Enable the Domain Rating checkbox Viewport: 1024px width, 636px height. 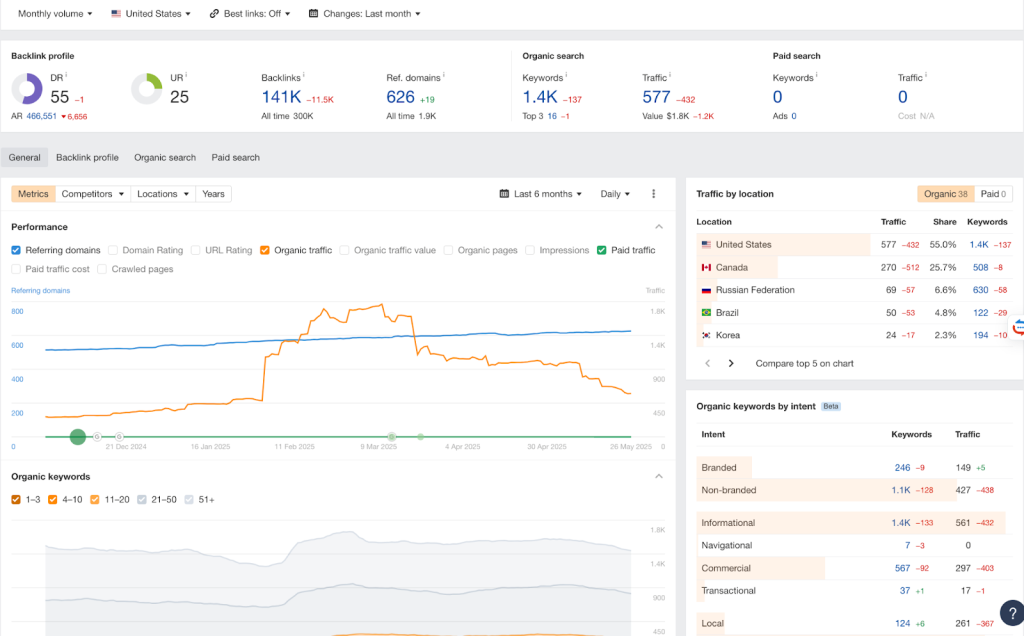coord(113,250)
